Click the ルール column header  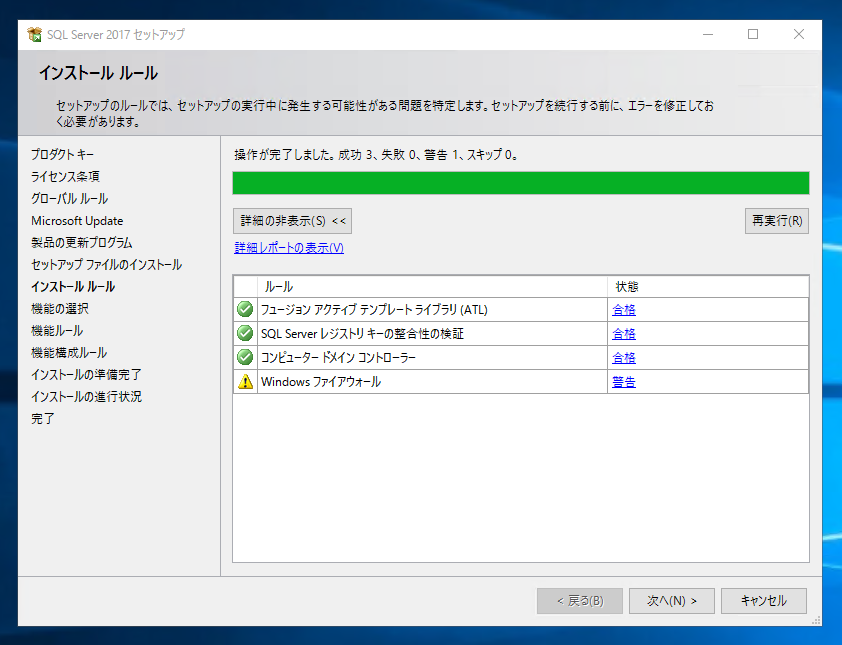pyautogui.click(x=432, y=287)
